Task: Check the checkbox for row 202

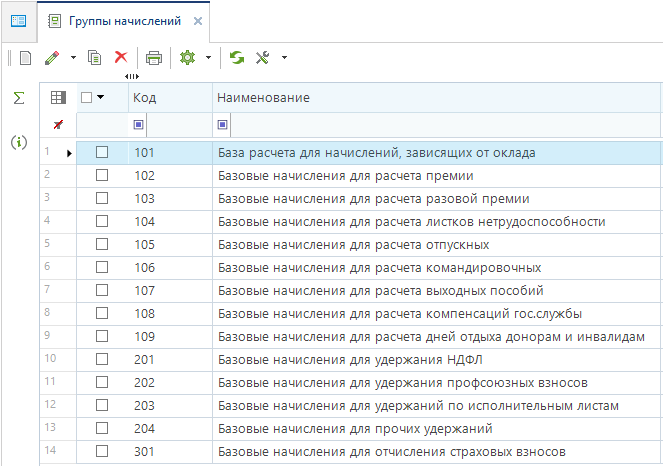Action: click(x=102, y=382)
